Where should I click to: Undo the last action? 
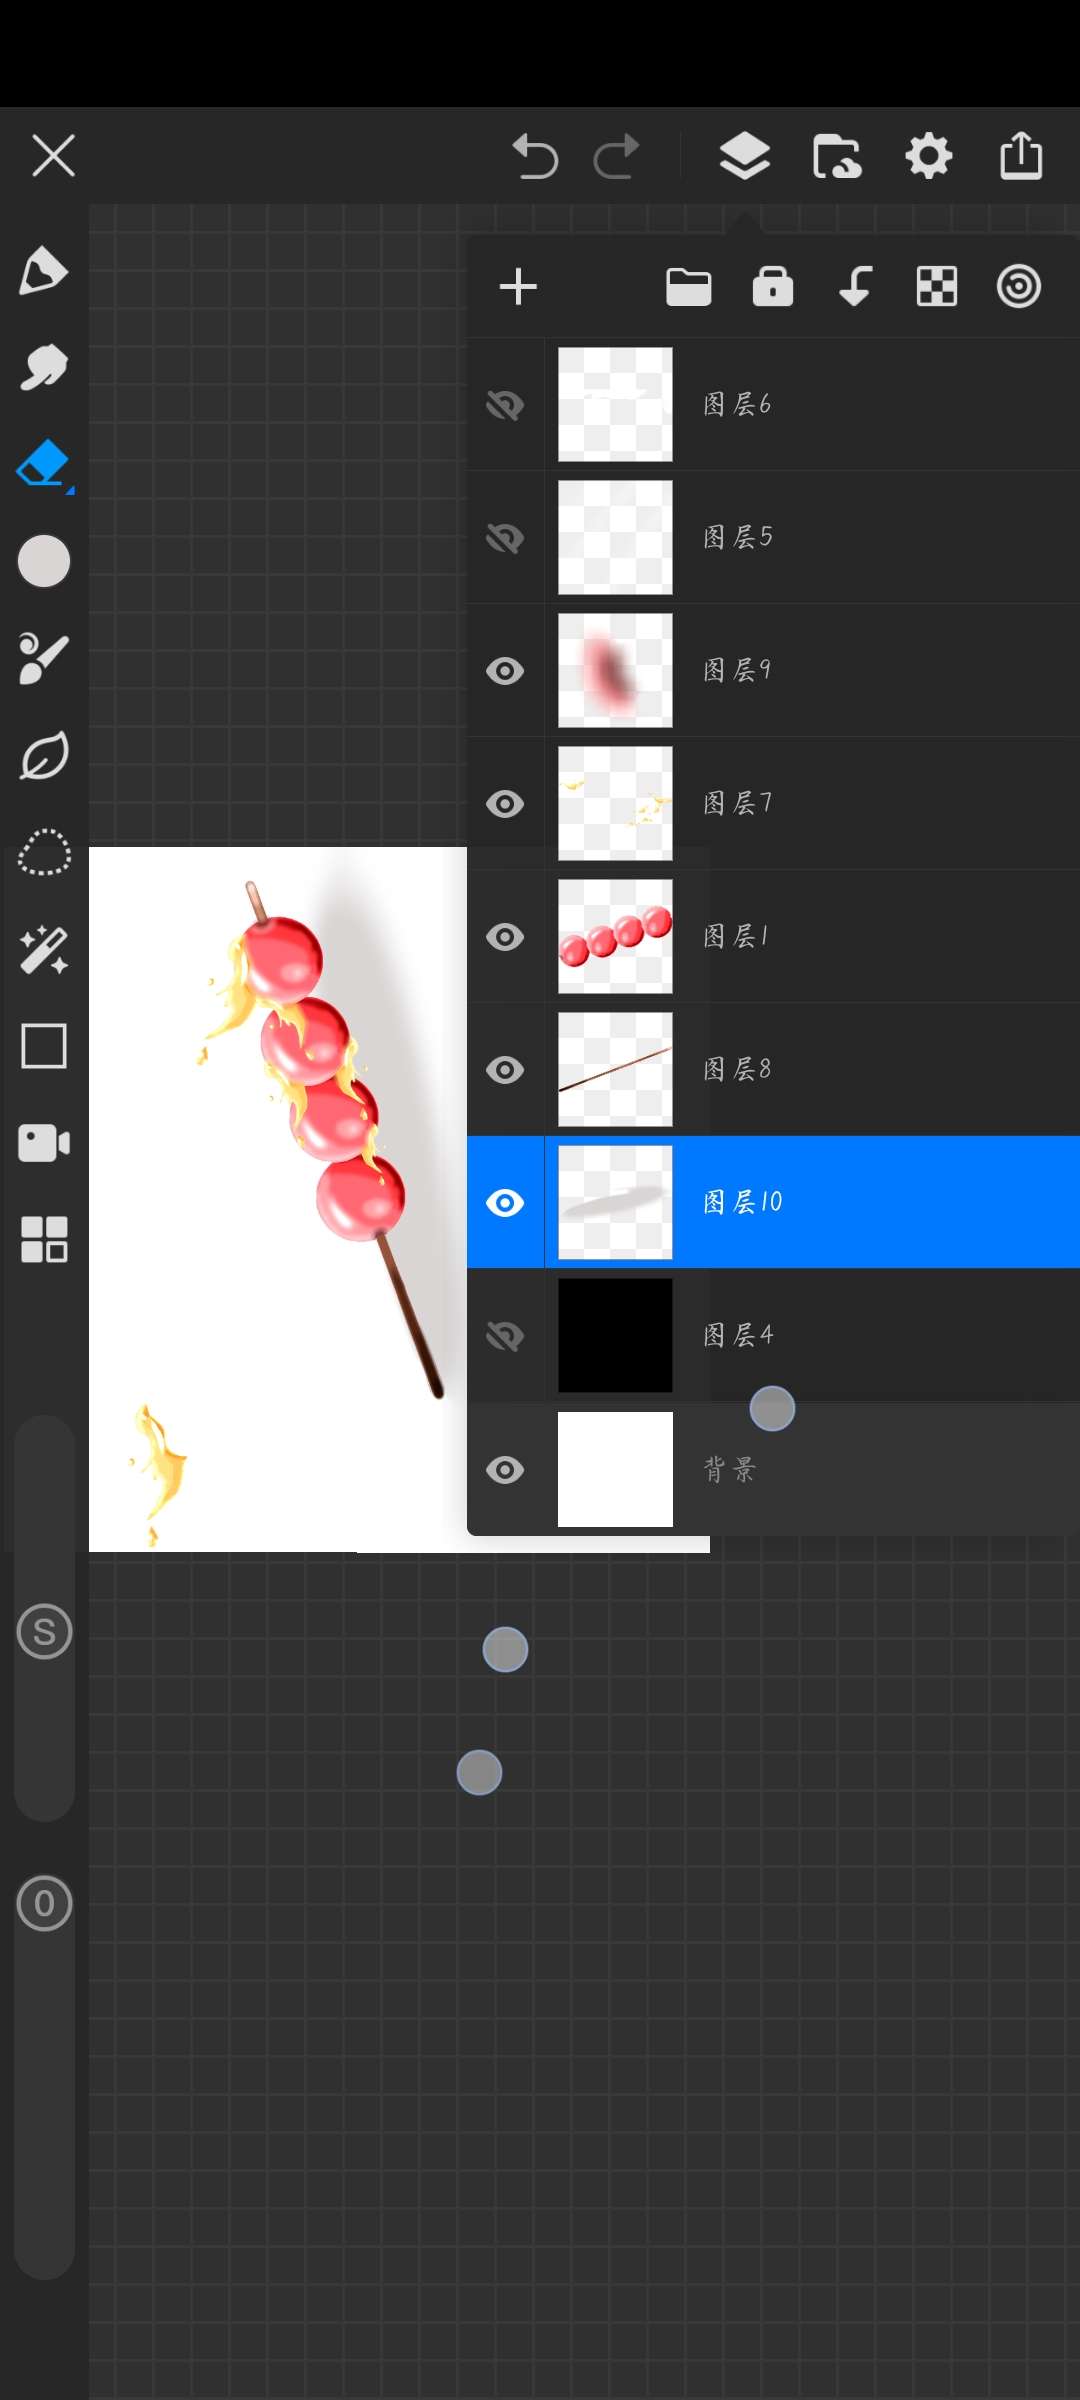[535, 157]
